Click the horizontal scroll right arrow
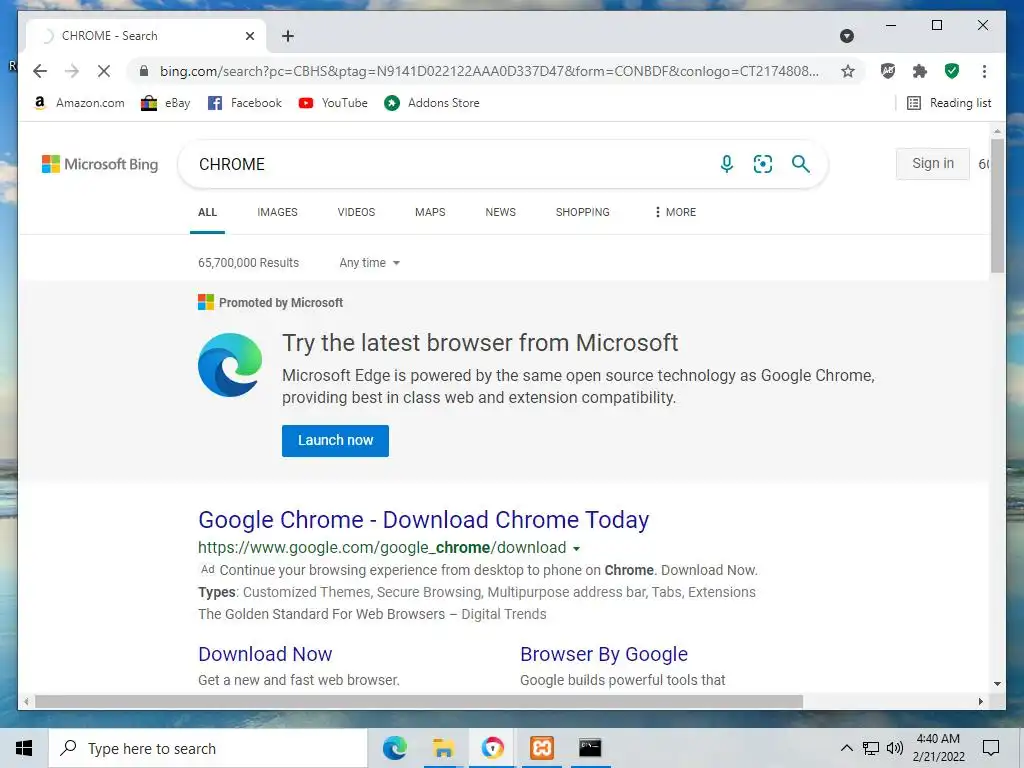Image resolution: width=1024 pixels, height=768 pixels. [x=981, y=701]
